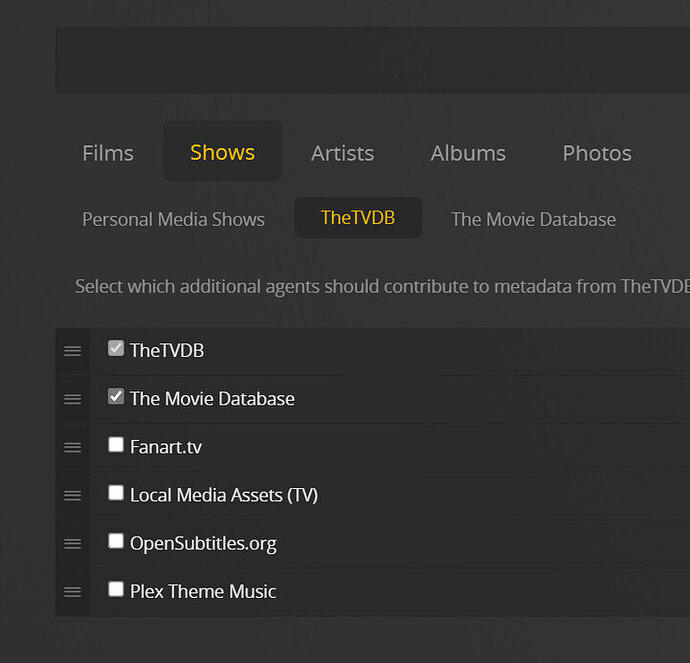Switch to the Photos tab
The image size is (690, 663).
pos(597,153)
